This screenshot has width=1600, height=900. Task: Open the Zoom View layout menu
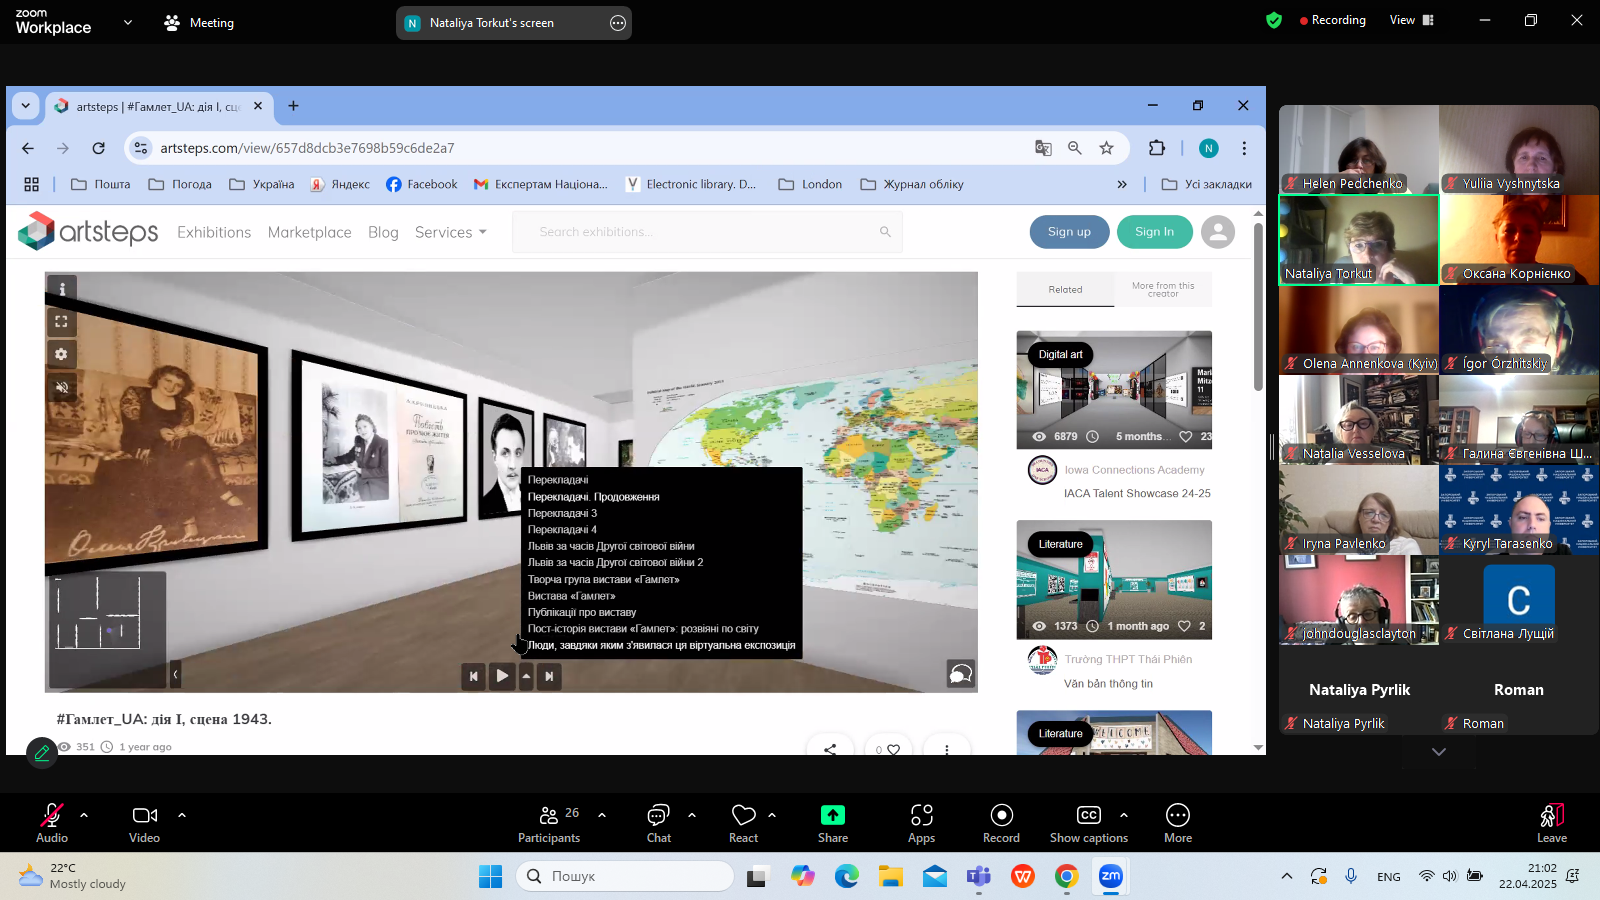tap(1411, 20)
